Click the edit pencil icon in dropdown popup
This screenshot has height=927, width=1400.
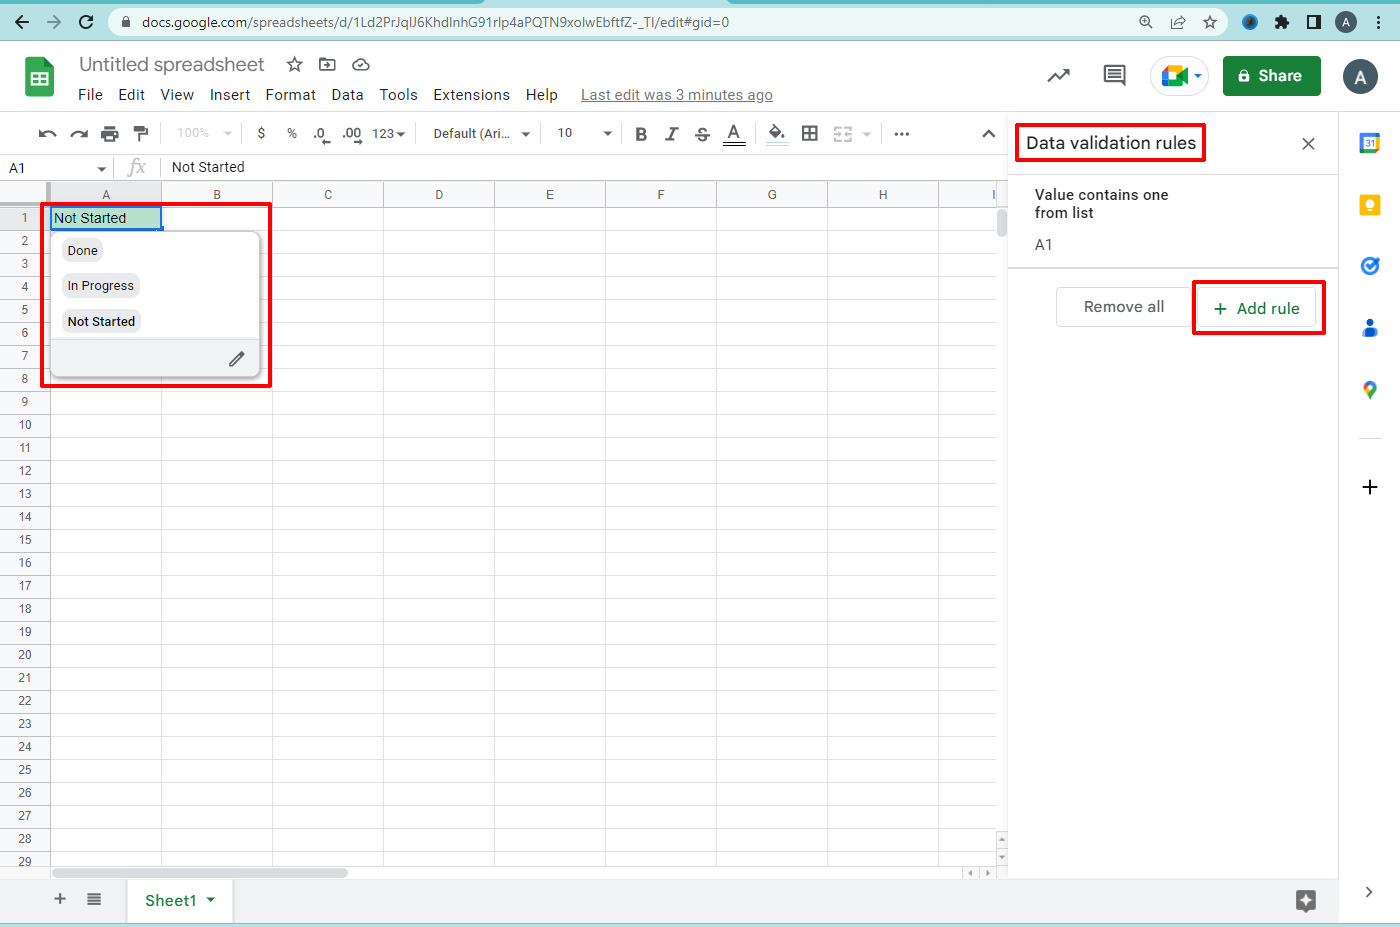point(237,359)
